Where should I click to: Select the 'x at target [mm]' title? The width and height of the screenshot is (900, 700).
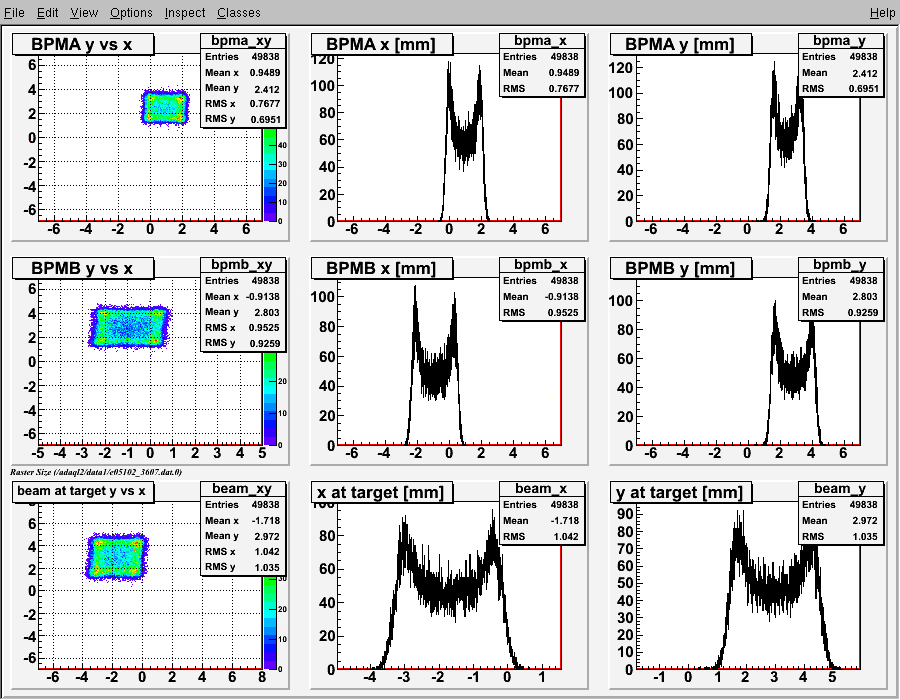tap(382, 492)
